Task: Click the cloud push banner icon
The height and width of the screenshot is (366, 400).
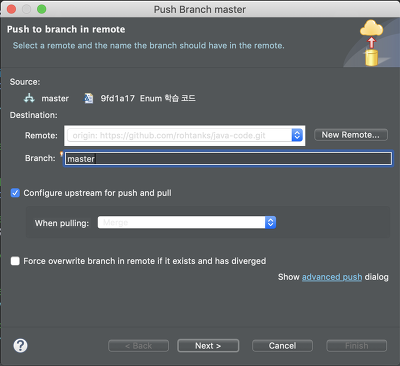Action: pos(371,43)
